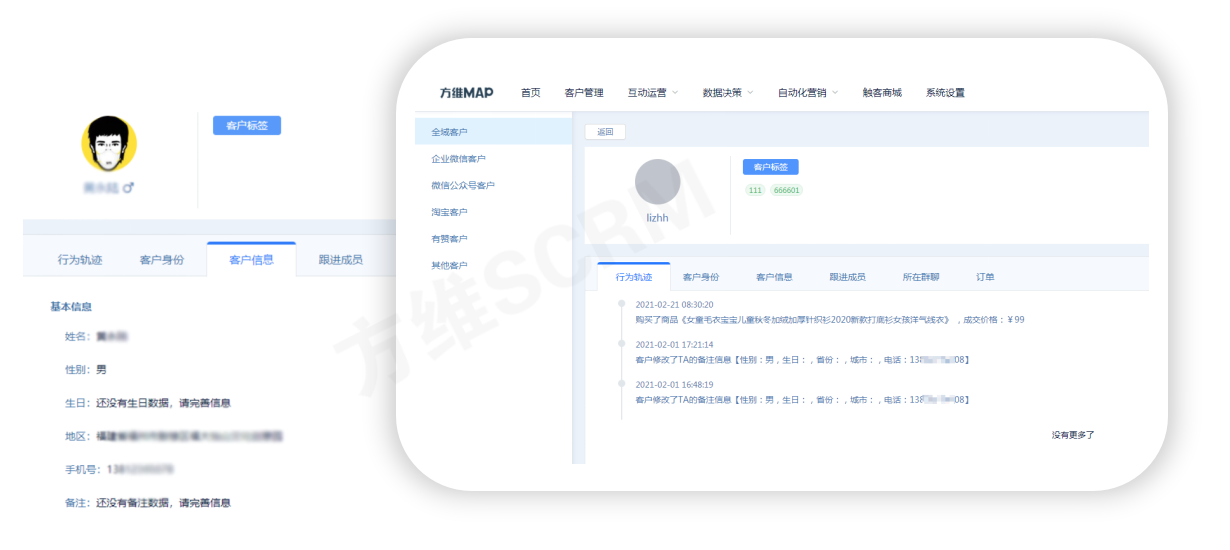Open the 首页 menu item

[530, 93]
